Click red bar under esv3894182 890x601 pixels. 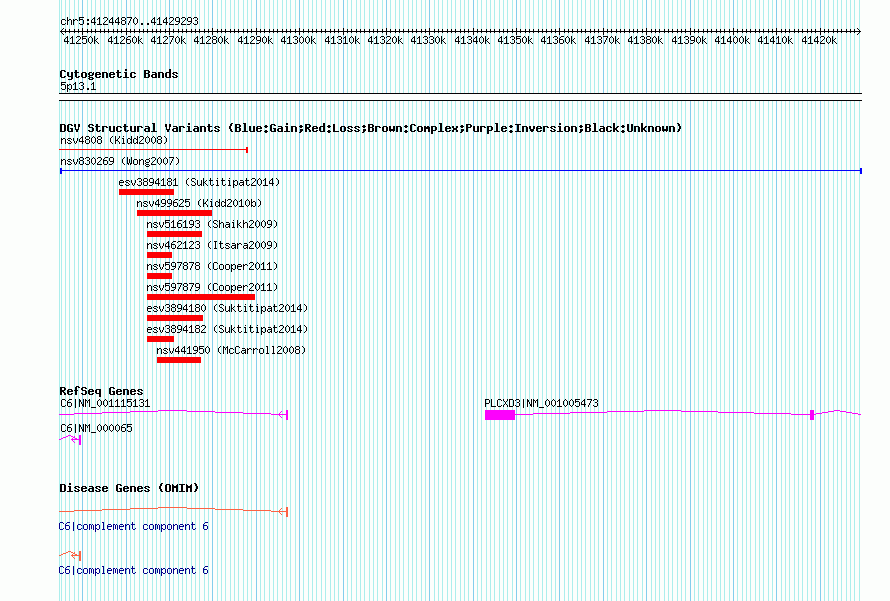(x=160, y=339)
